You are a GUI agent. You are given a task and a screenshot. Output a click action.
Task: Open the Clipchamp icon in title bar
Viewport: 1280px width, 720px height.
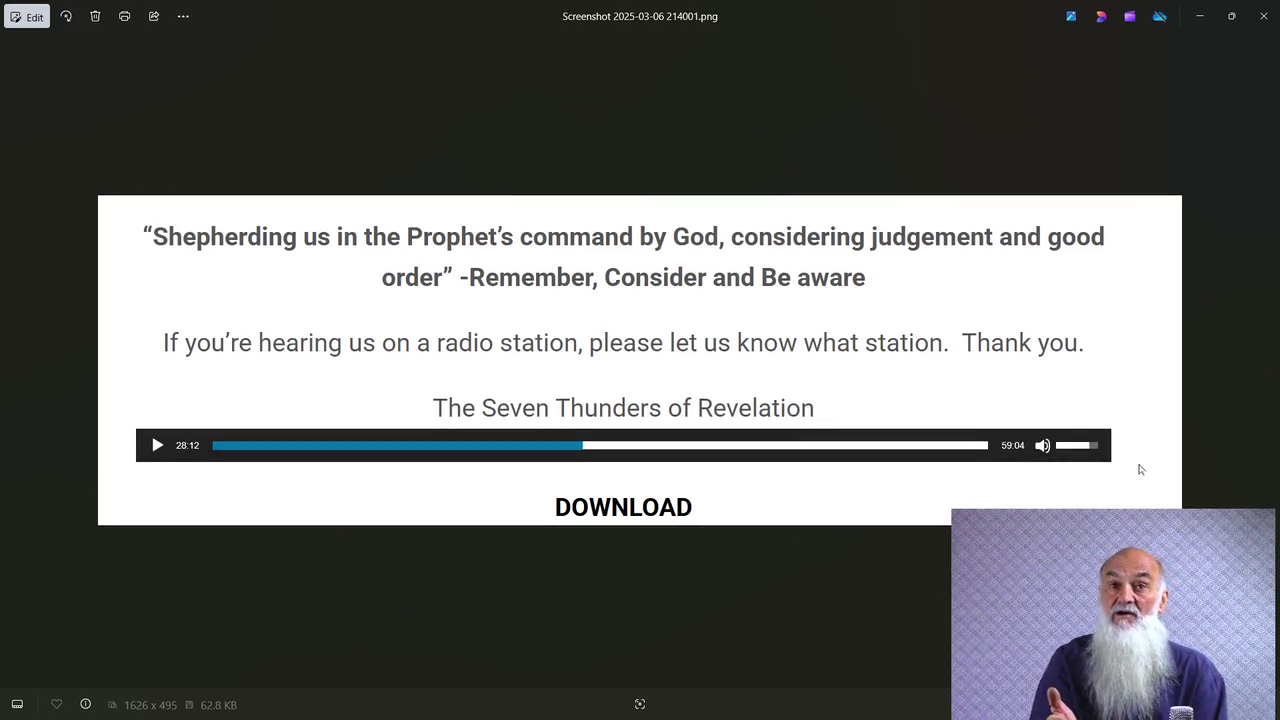(x=1130, y=17)
